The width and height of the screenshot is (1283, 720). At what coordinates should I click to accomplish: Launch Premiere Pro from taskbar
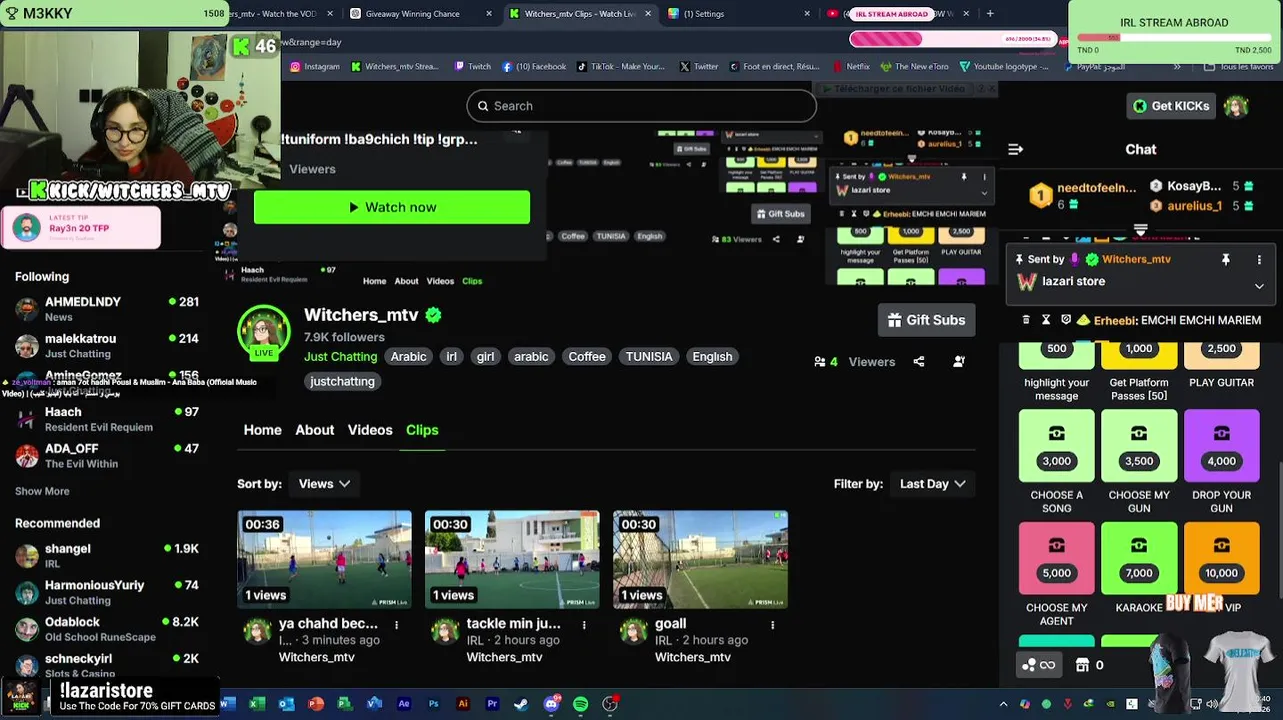point(492,704)
